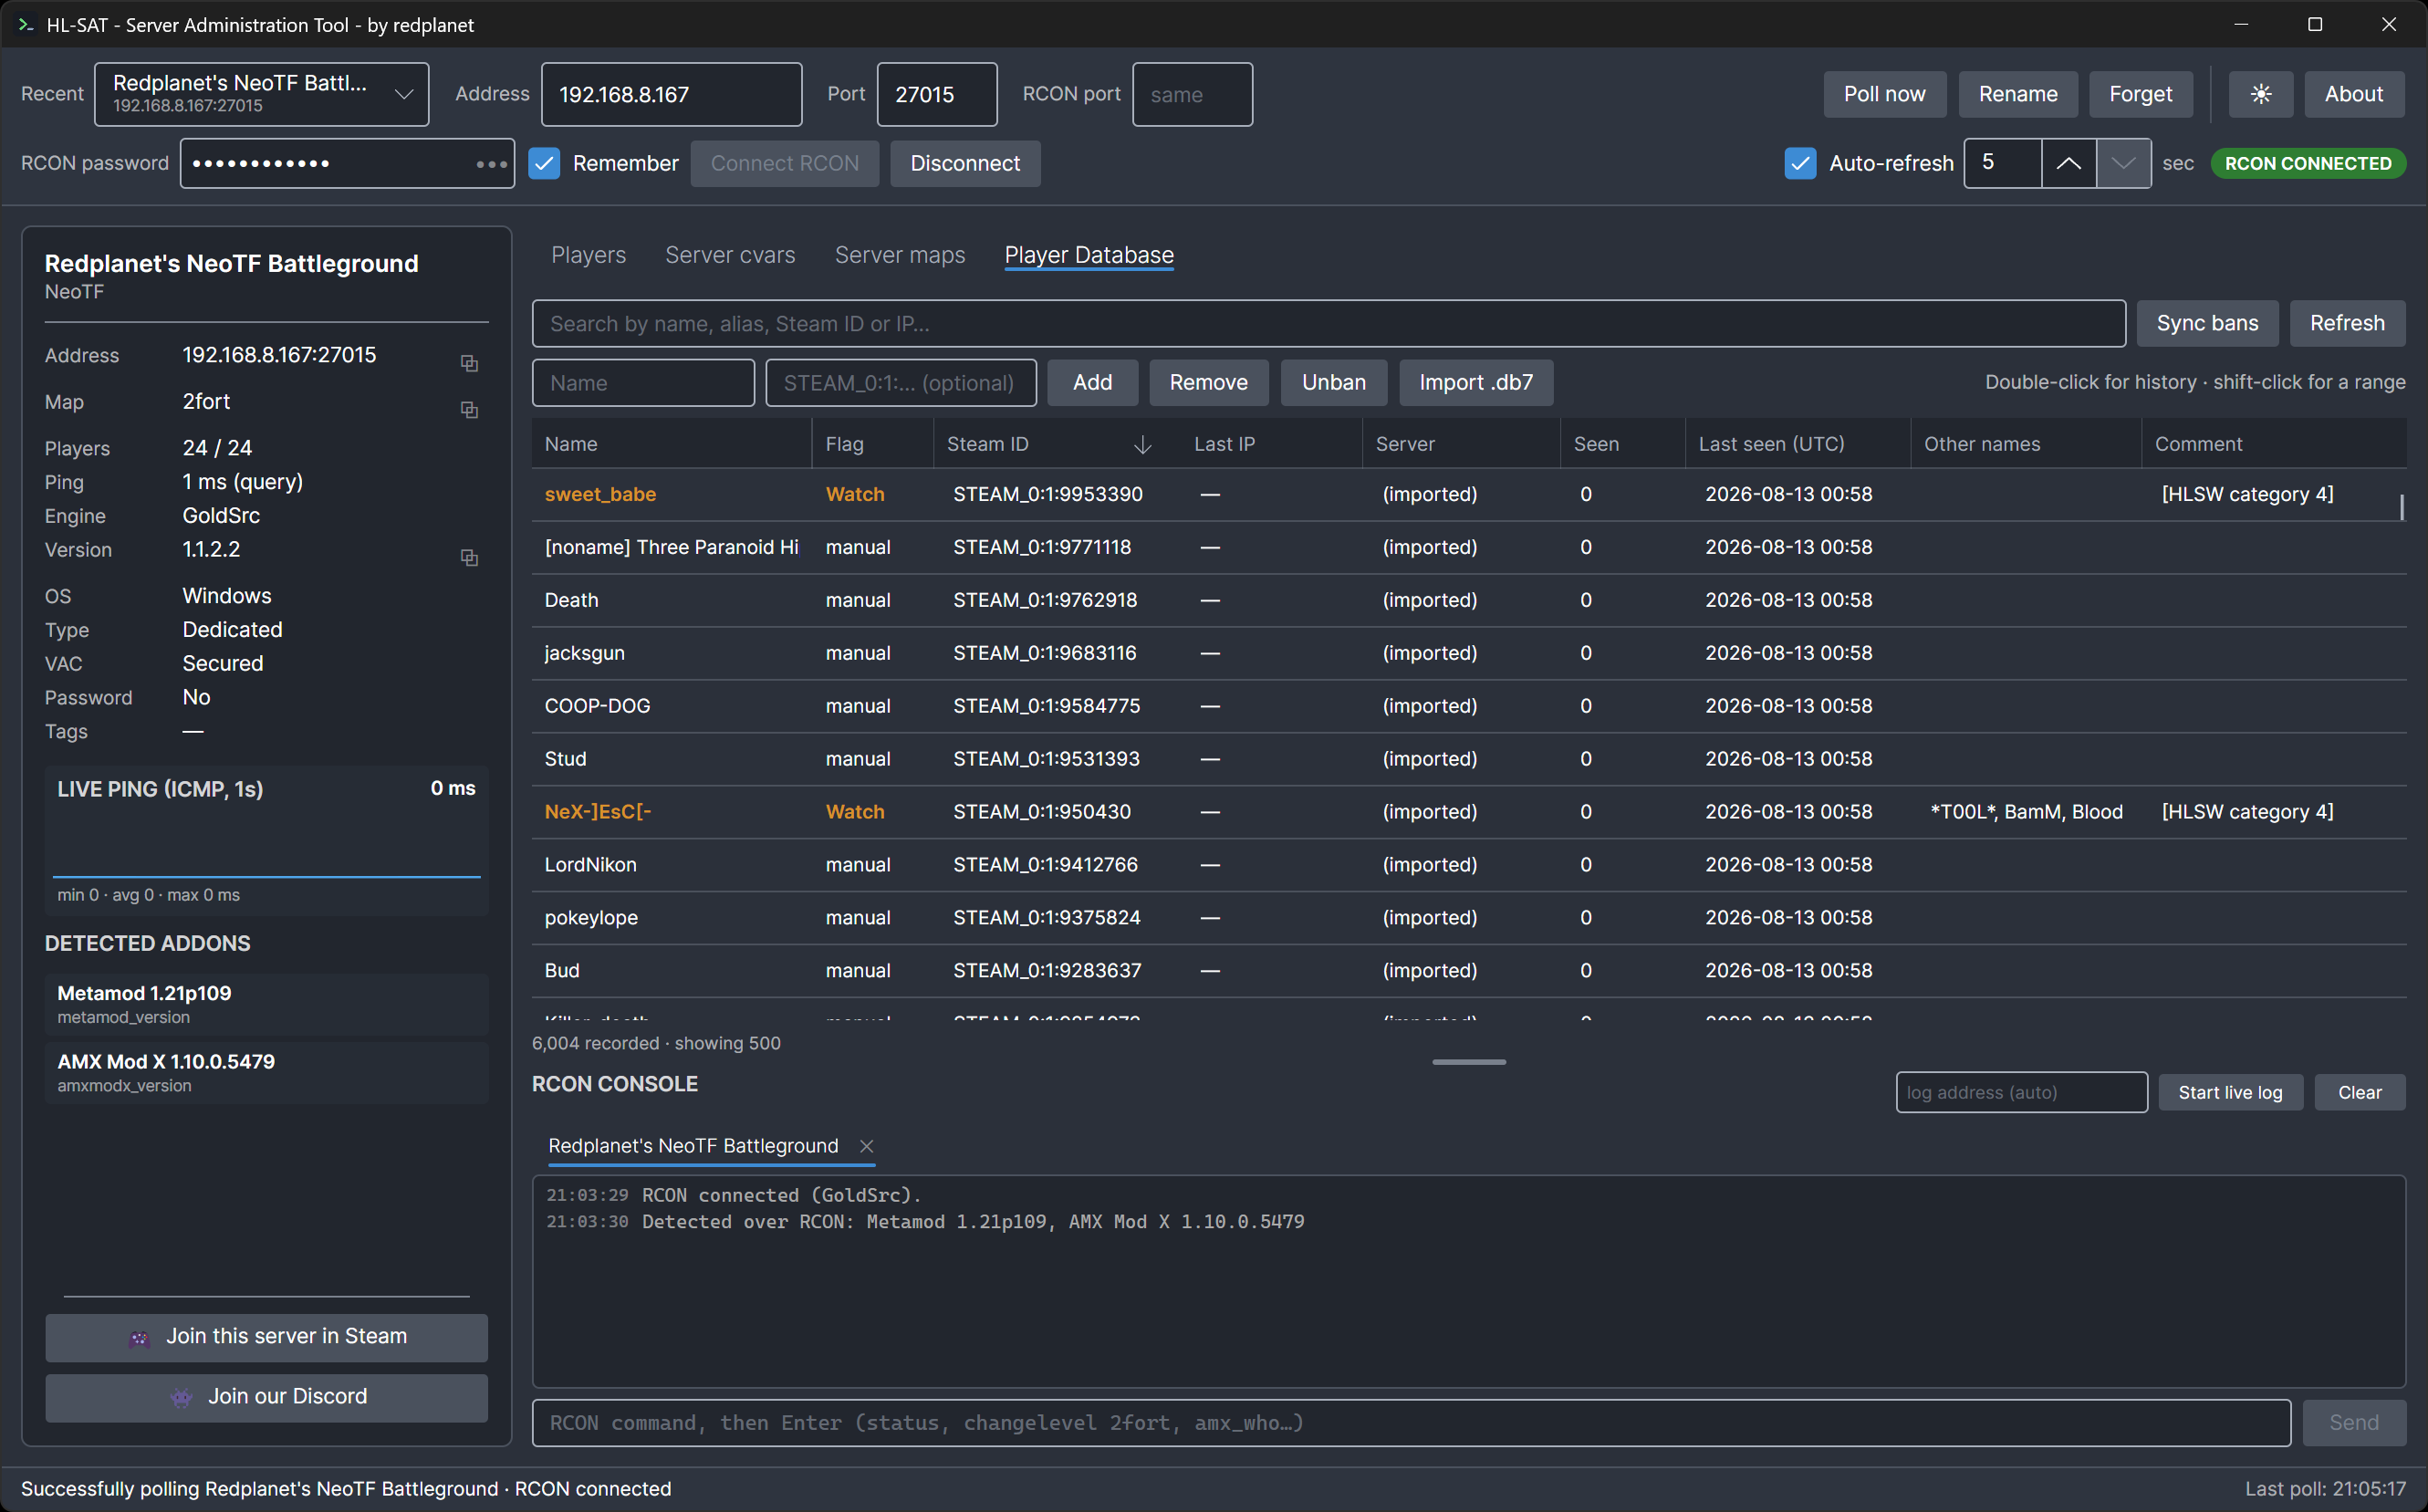Select the sweet_babe player row
This screenshot has height=1512, width=2428.
tap(1468, 494)
